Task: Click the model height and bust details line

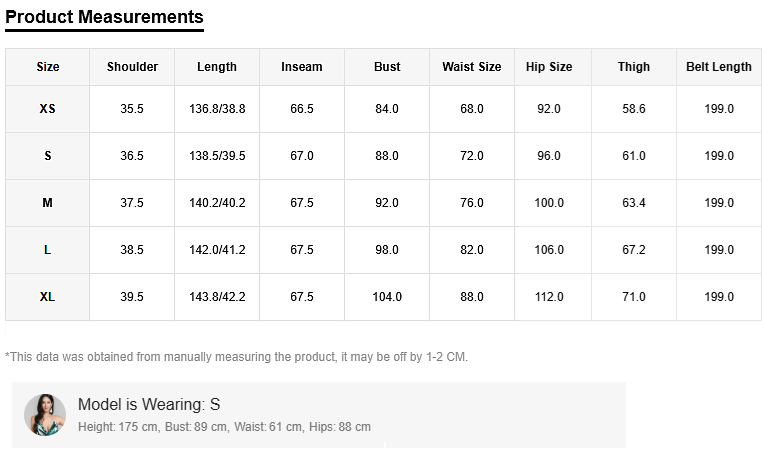Action: pyautogui.click(x=224, y=427)
